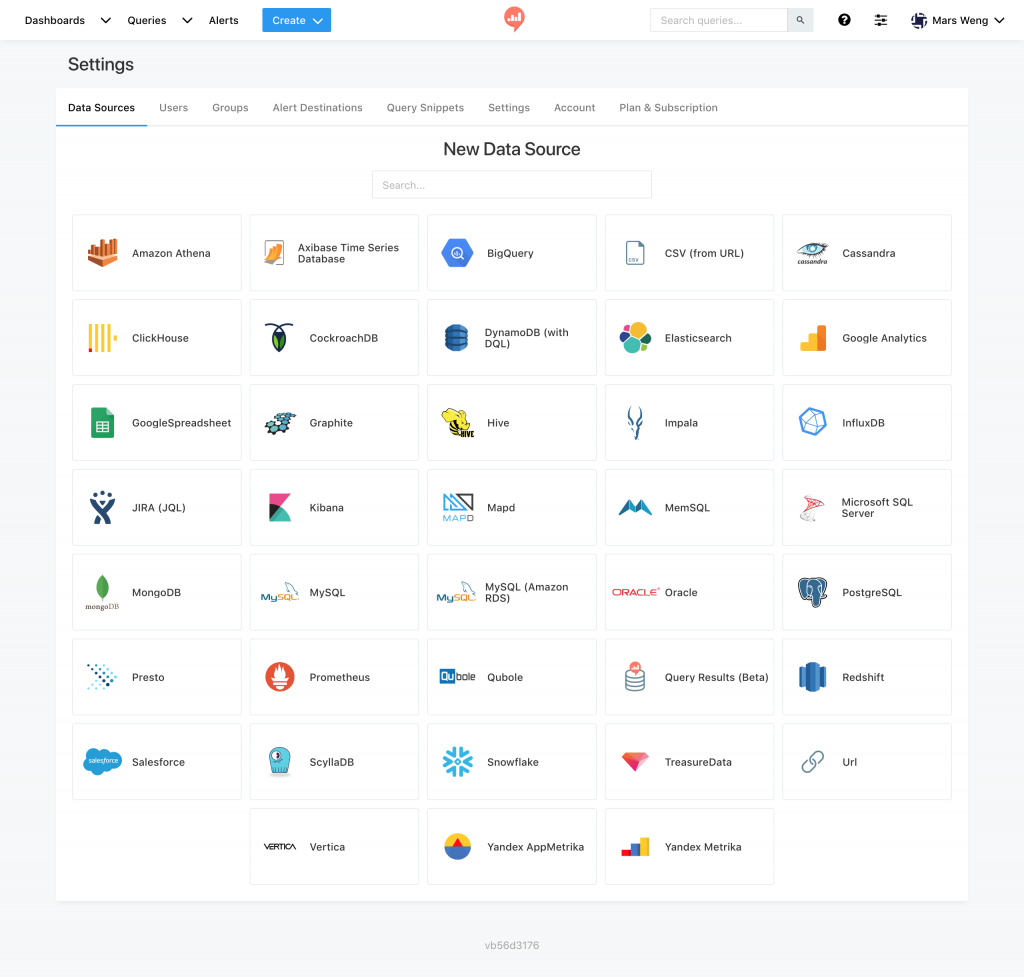Image resolution: width=1024 pixels, height=977 pixels.
Task: Select the CockroachDB bug icon
Action: (x=280, y=338)
